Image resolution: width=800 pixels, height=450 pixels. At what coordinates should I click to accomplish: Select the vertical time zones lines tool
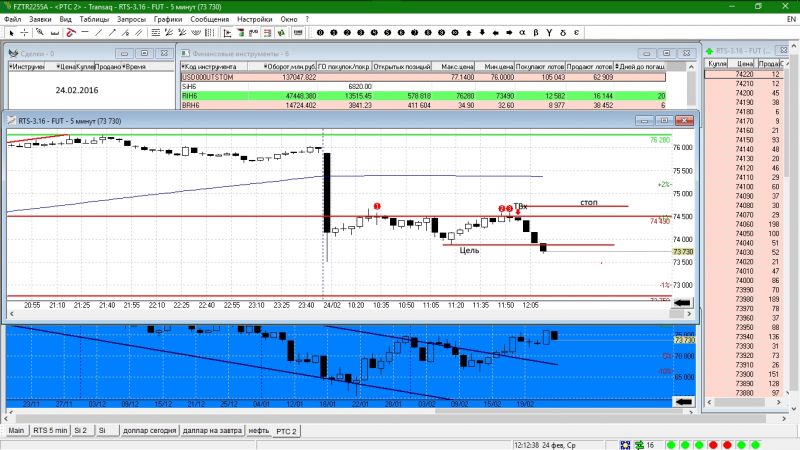(x=209, y=33)
